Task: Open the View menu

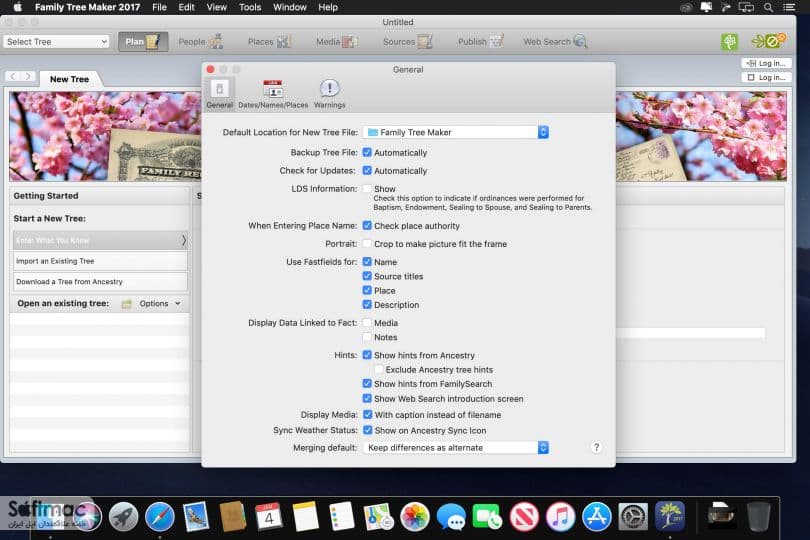Action: click(216, 7)
